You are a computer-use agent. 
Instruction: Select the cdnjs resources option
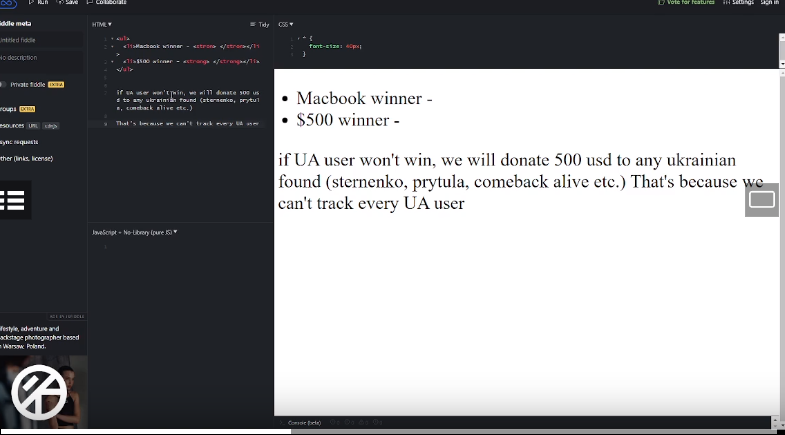point(51,126)
